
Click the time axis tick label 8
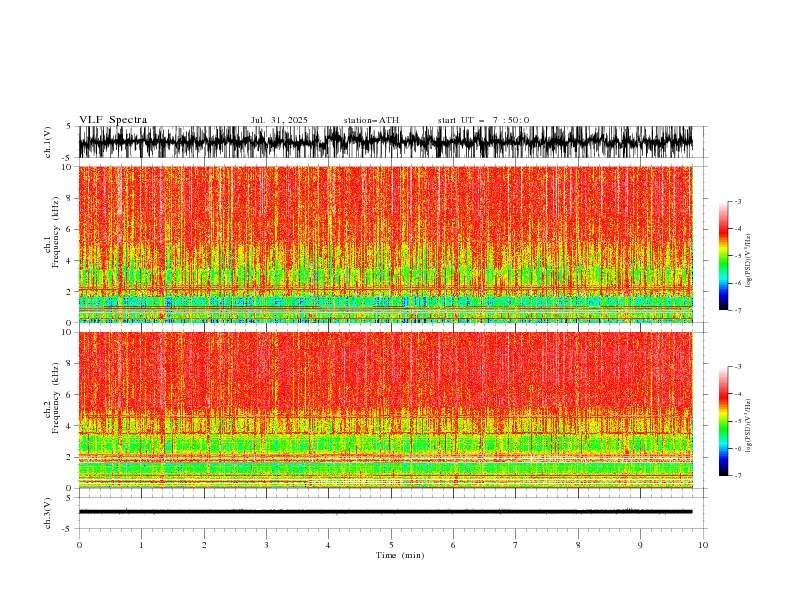click(x=578, y=545)
